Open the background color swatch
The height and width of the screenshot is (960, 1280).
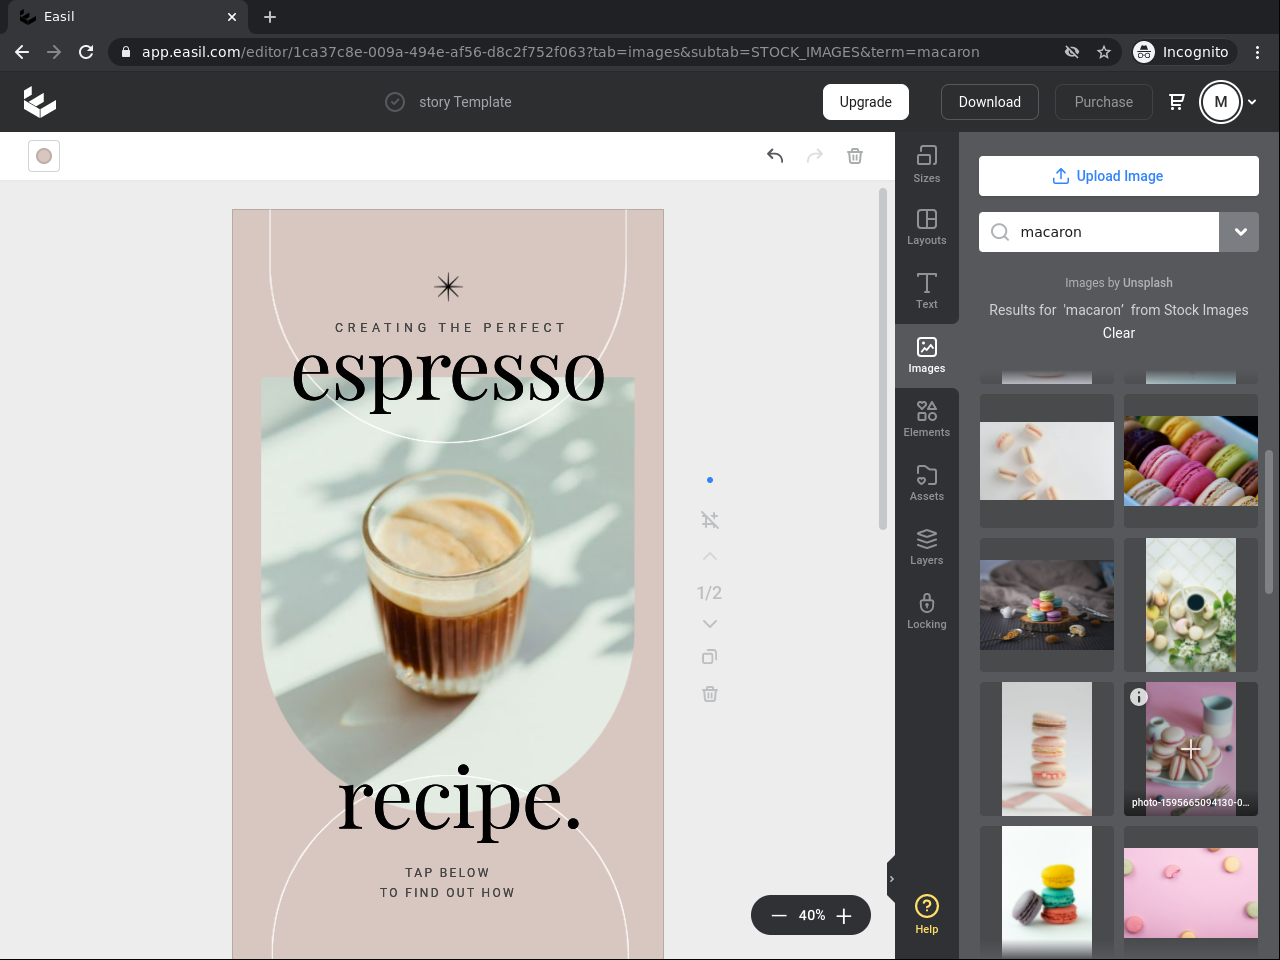coord(44,156)
